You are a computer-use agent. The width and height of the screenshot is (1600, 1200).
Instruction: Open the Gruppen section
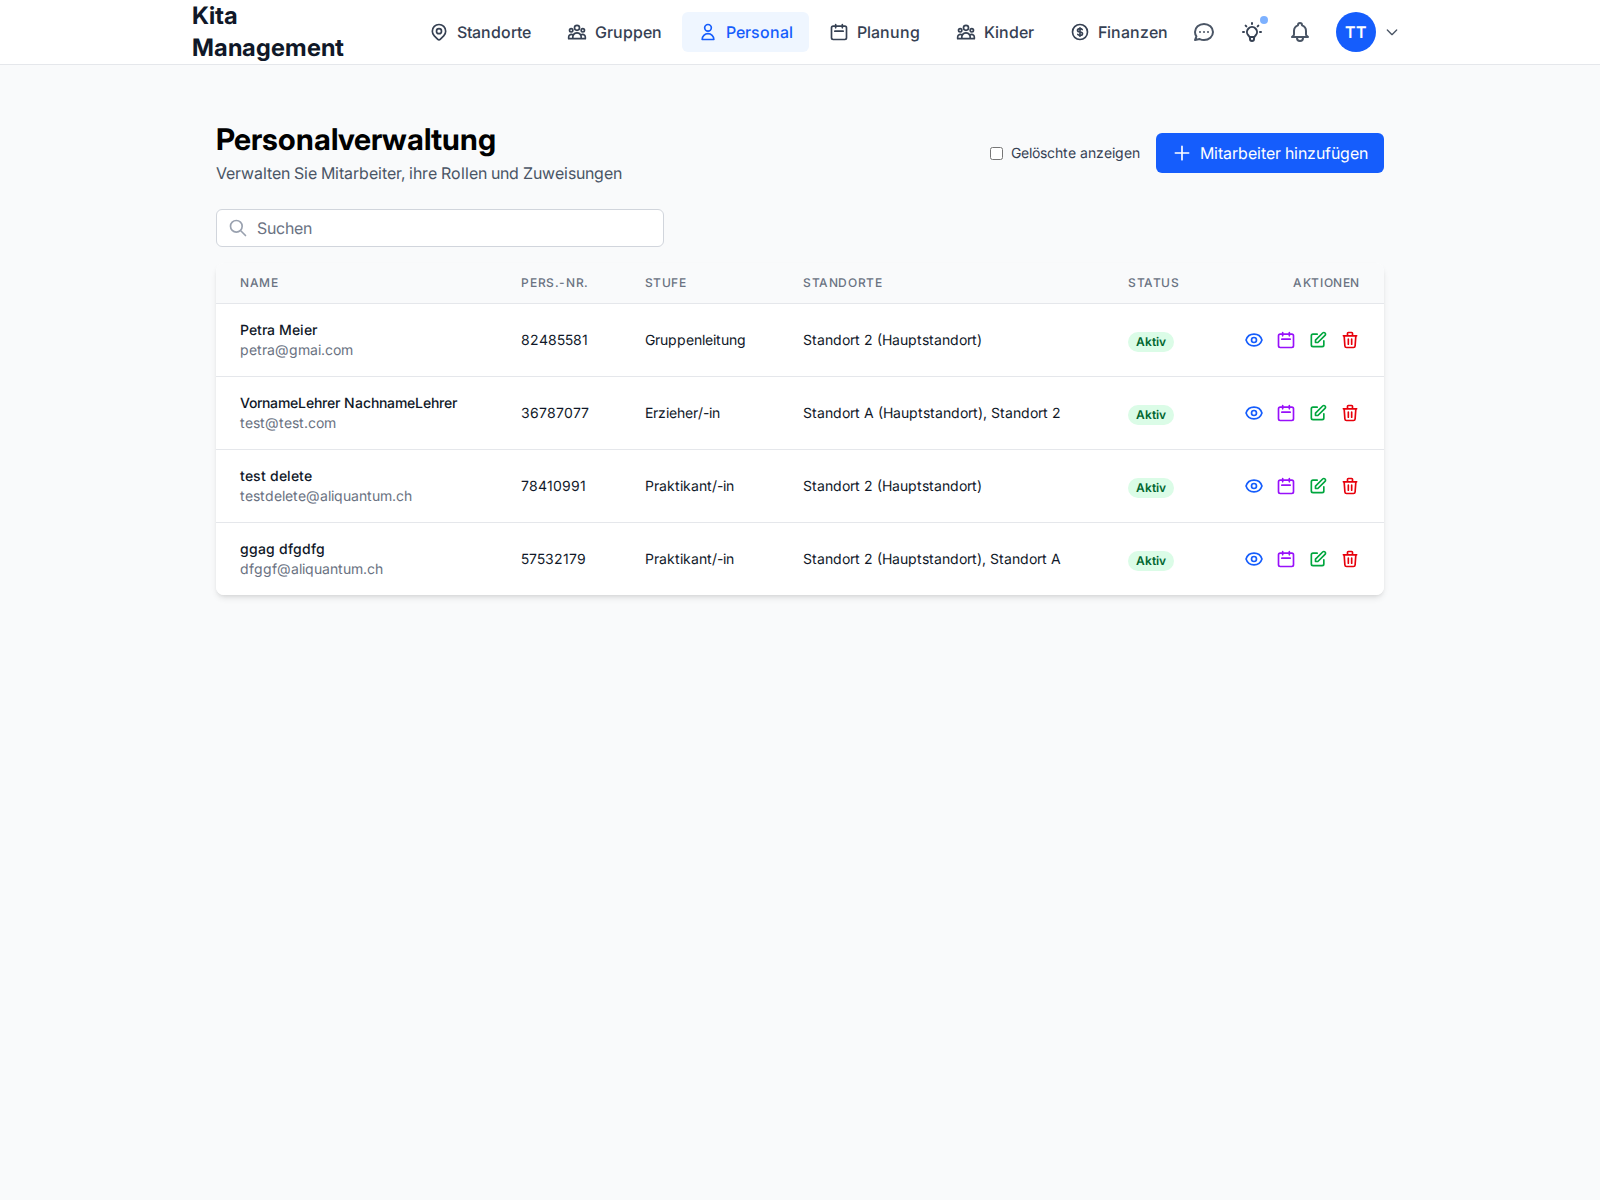tap(615, 32)
